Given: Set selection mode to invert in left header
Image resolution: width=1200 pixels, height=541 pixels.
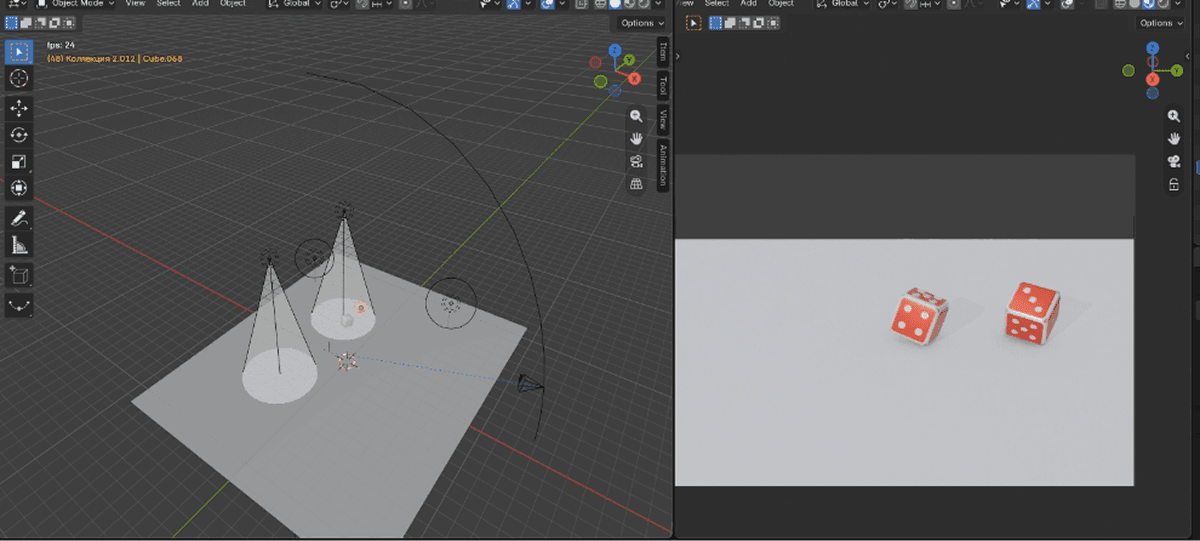Looking at the screenshot, I should (57, 22).
